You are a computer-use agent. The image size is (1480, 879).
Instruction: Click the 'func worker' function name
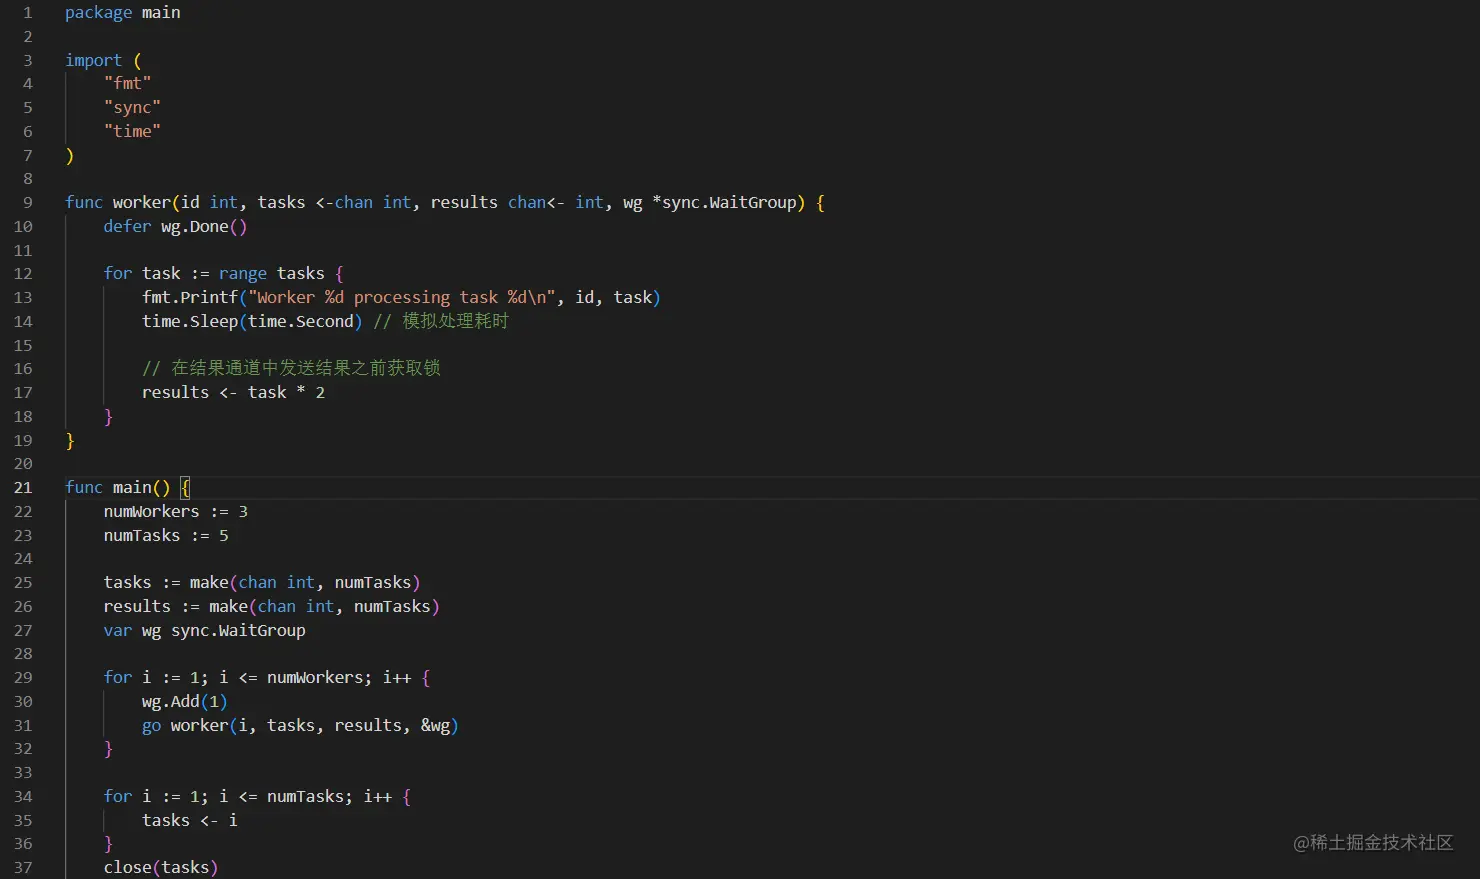[x=141, y=203]
